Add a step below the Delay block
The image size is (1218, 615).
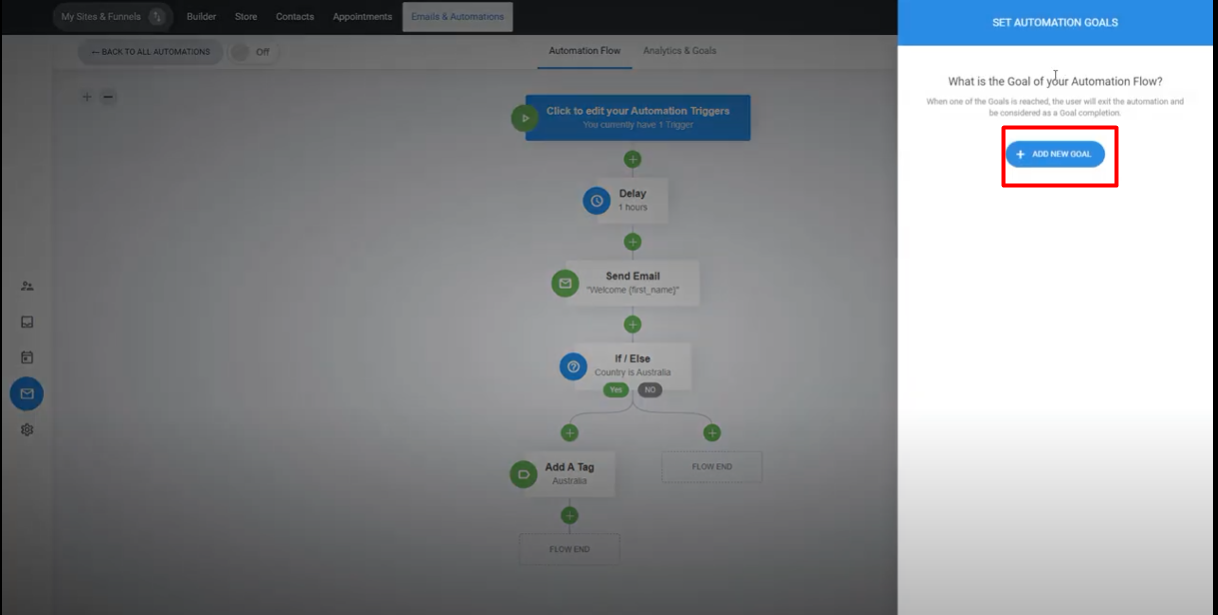click(x=632, y=242)
